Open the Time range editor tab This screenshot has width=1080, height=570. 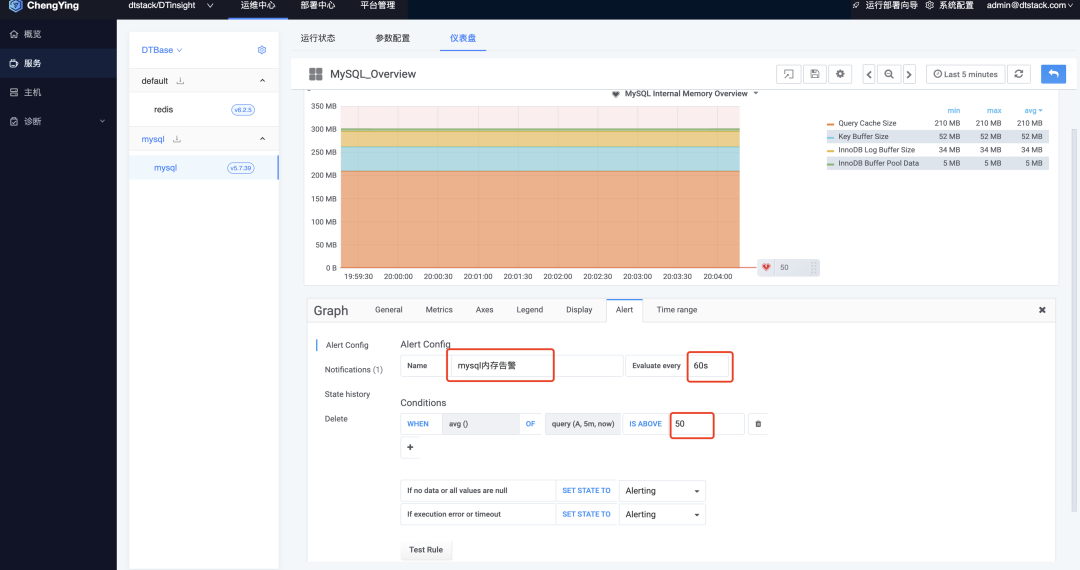coord(676,310)
